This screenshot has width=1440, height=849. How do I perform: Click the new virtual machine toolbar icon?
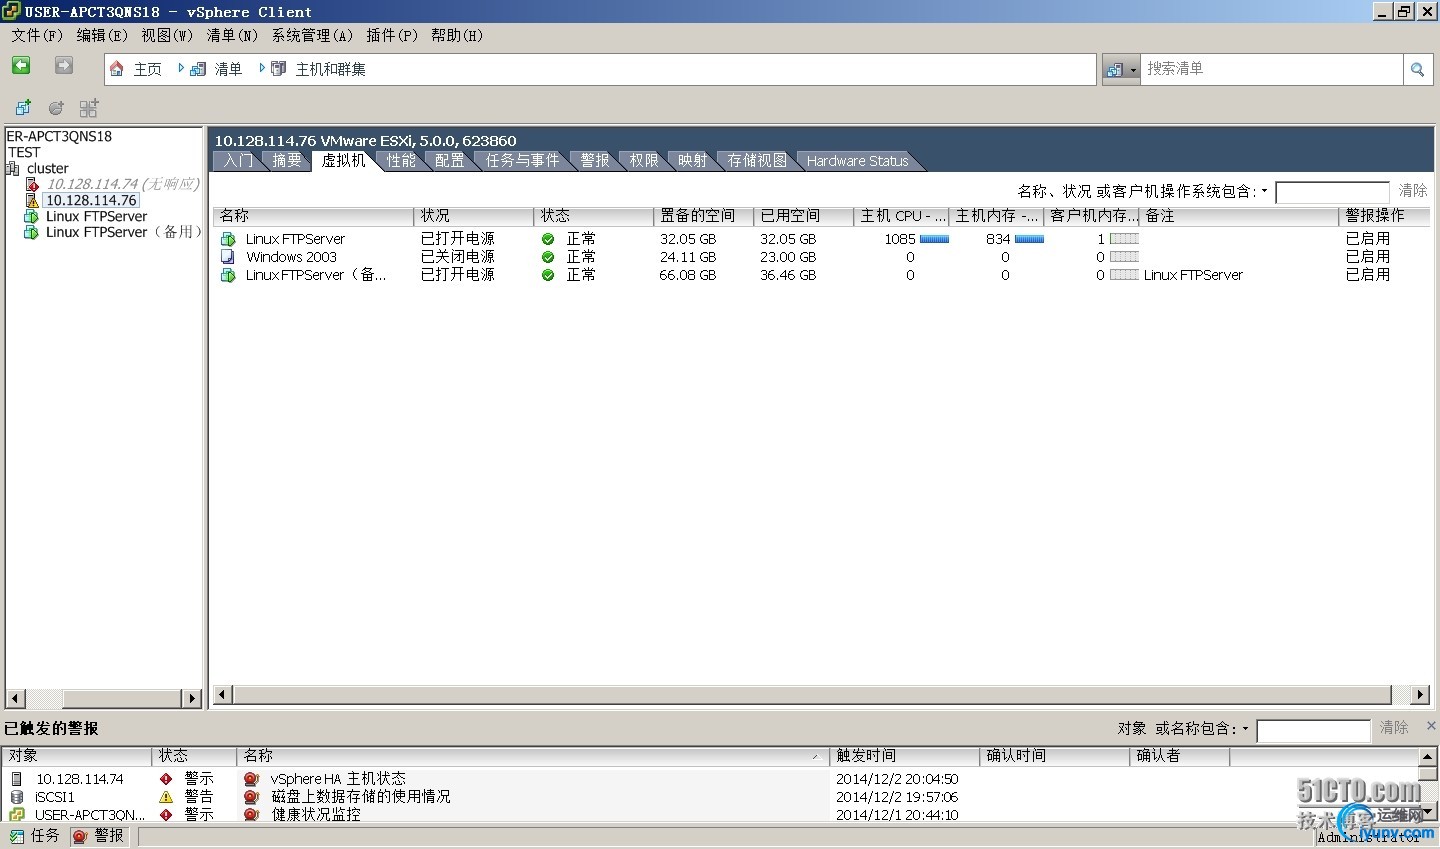pyautogui.click(x=23, y=108)
